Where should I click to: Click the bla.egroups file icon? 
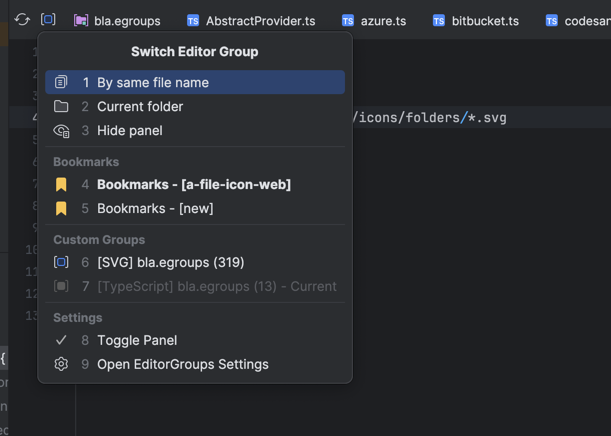pos(81,21)
